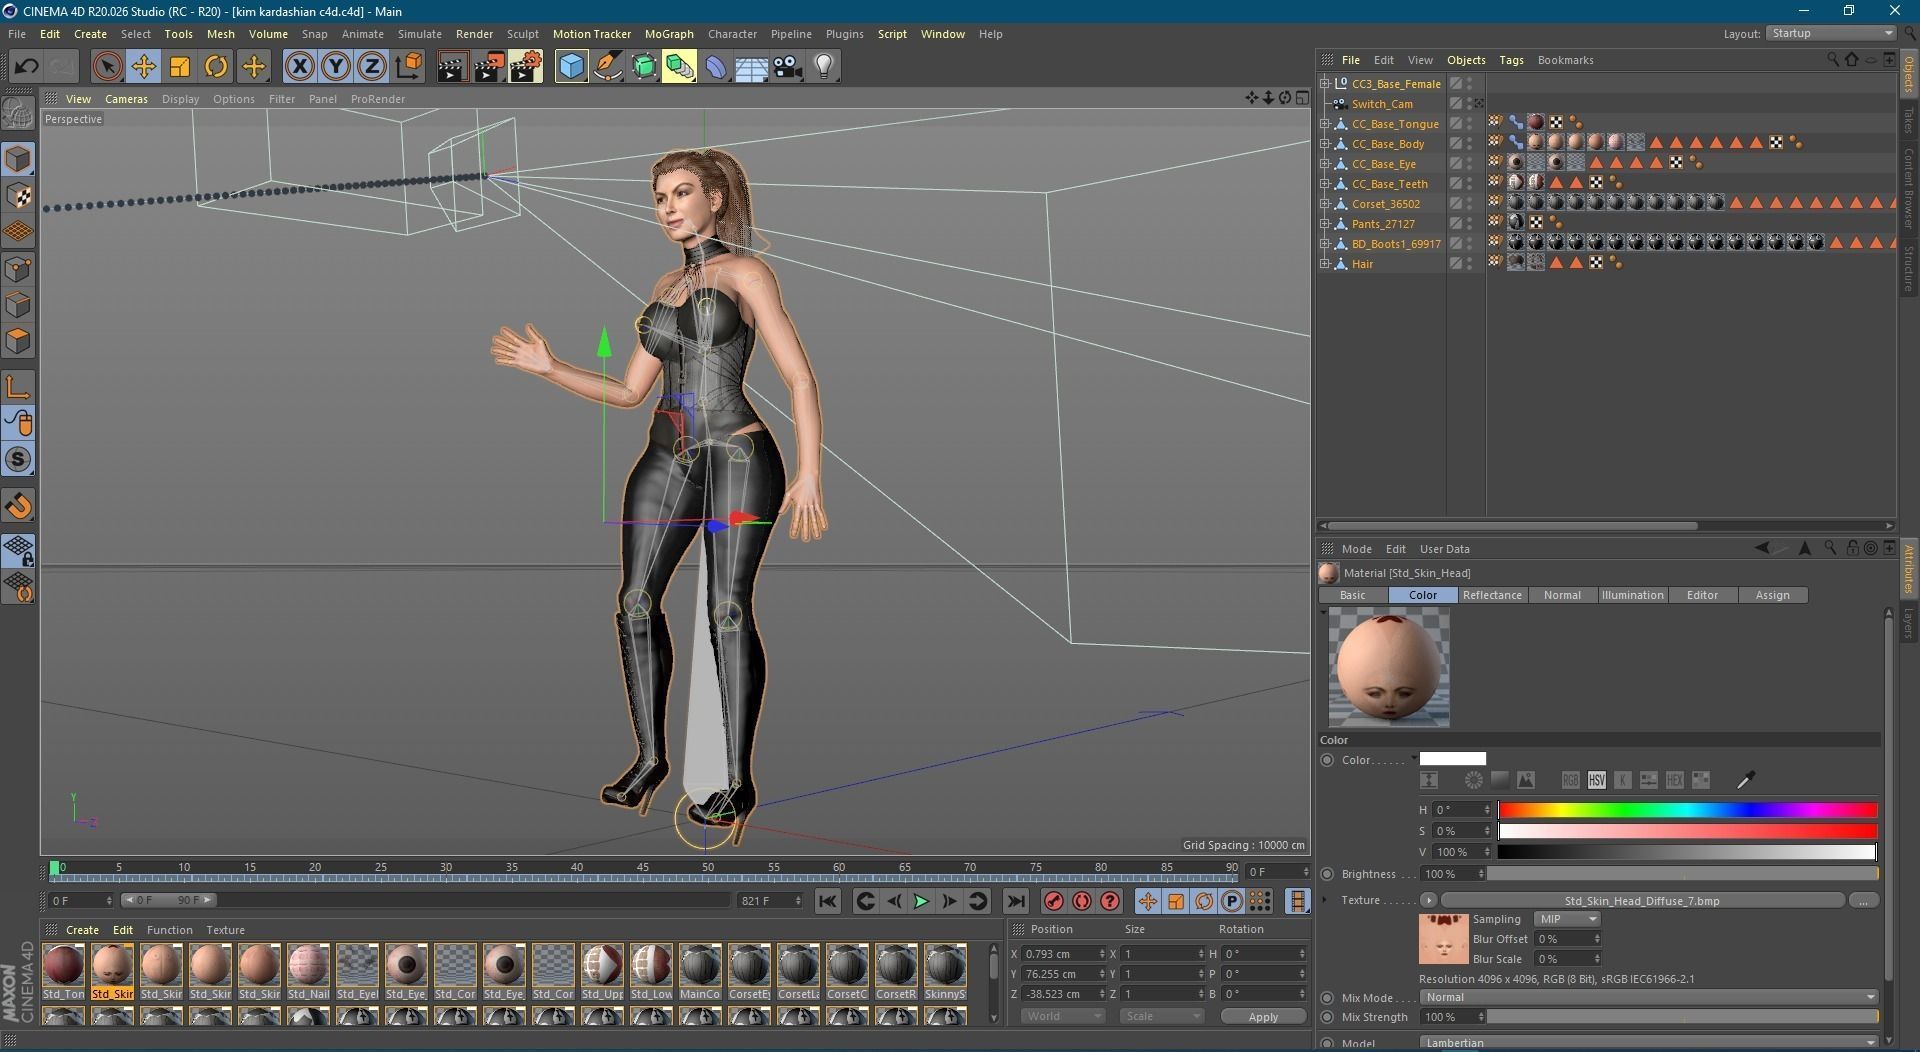Open the Editor material tab
The width and height of the screenshot is (1920, 1052).
coord(1702,595)
